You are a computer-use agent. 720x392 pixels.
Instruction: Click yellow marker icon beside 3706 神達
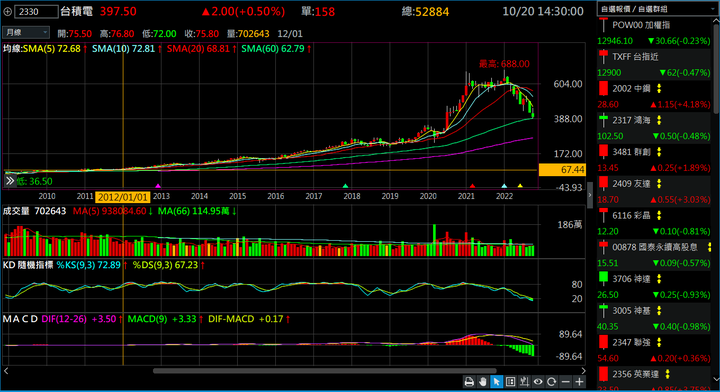[x=659, y=279]
